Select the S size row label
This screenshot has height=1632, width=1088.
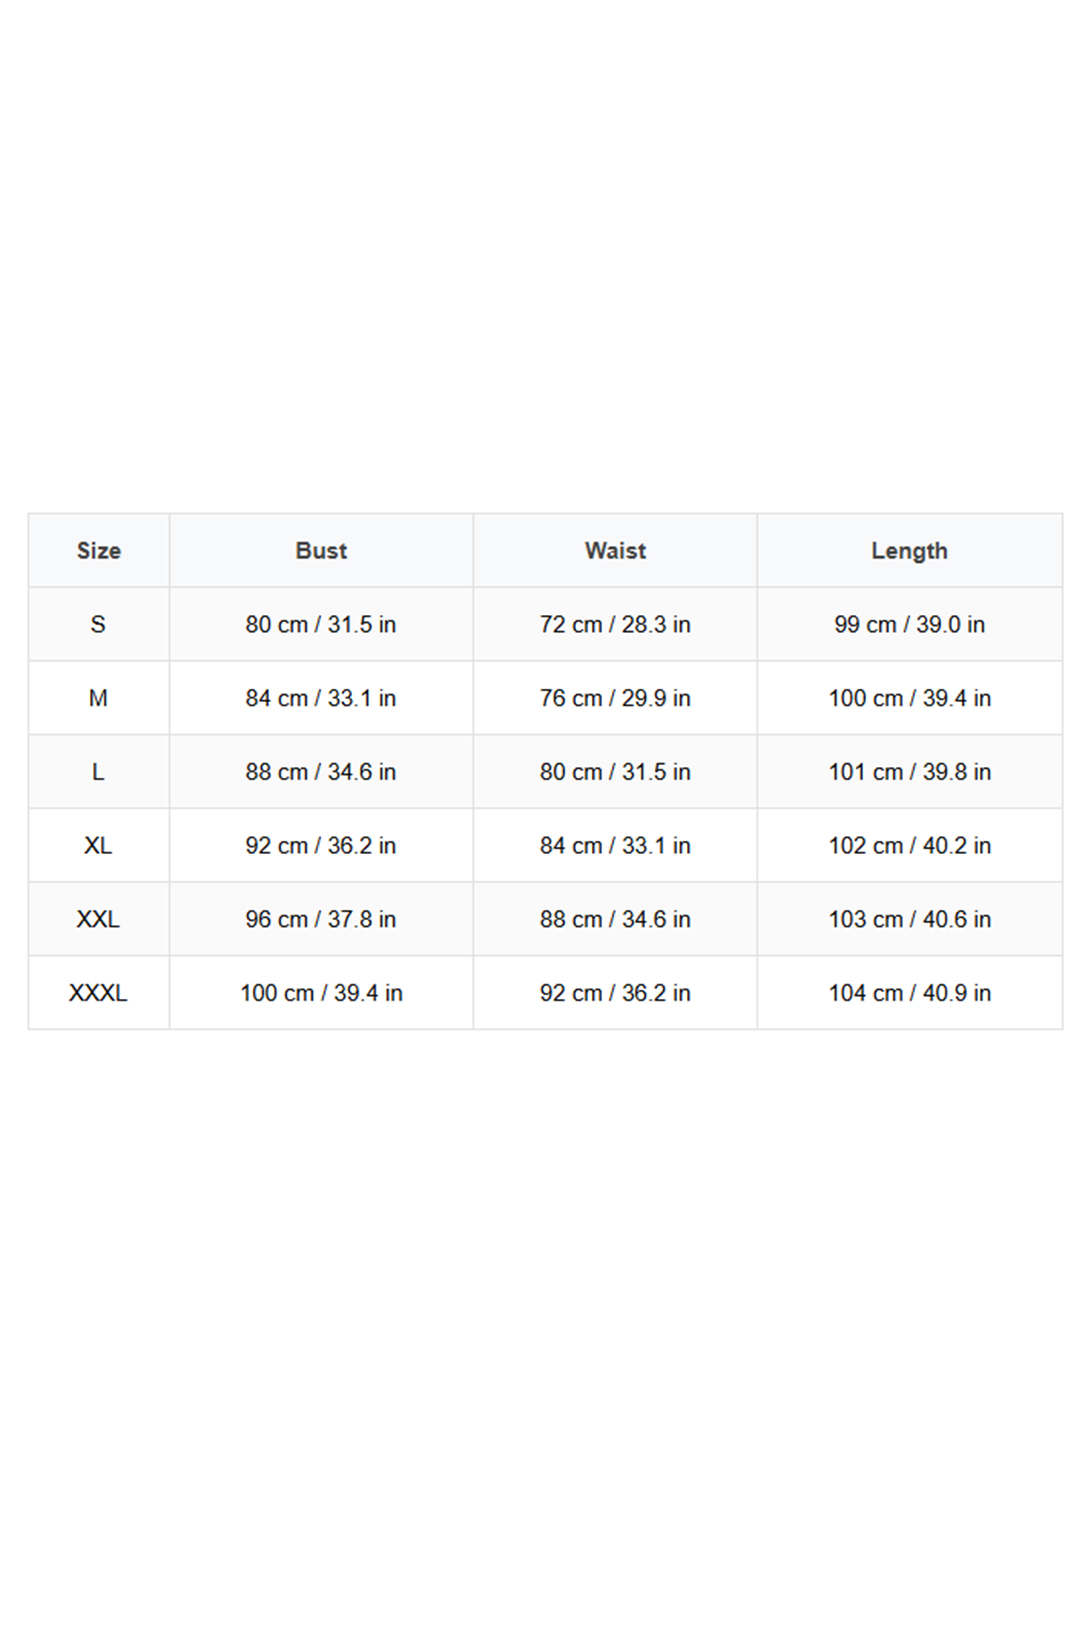[98, 625]
